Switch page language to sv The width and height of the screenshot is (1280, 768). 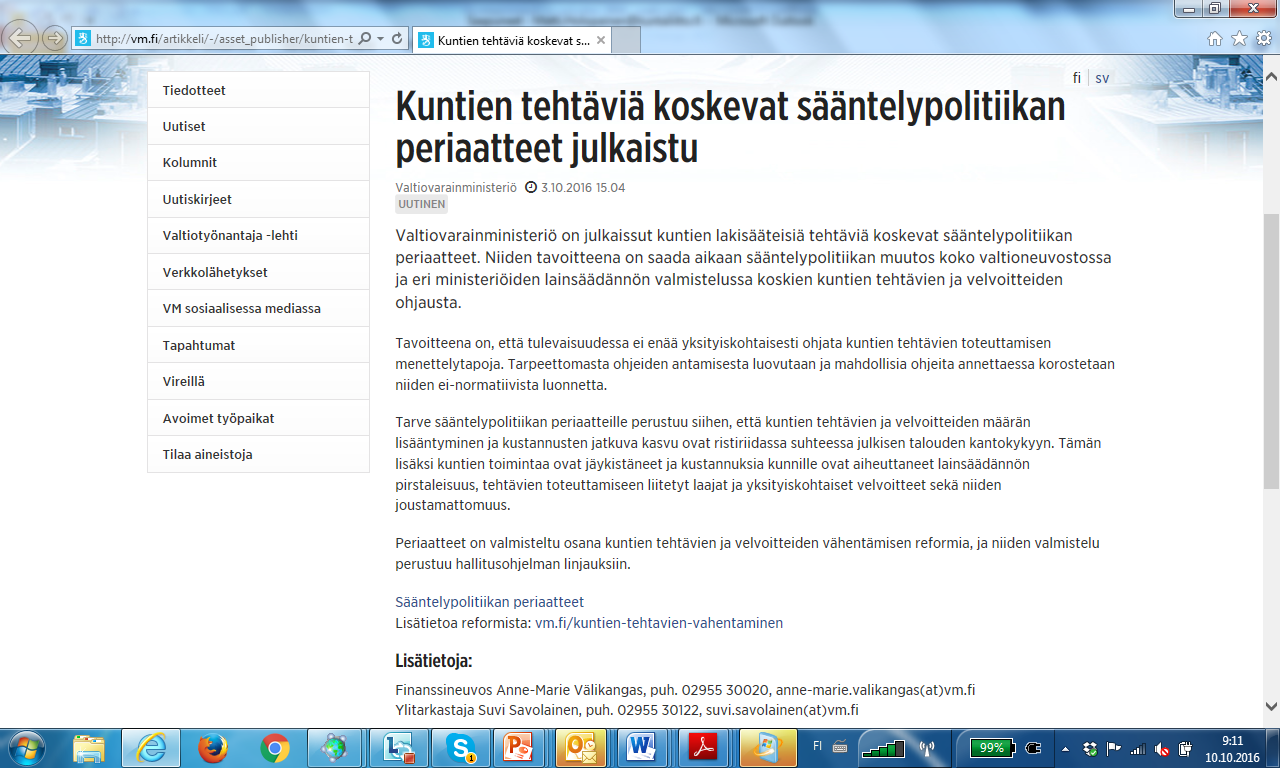[1102, 78]
